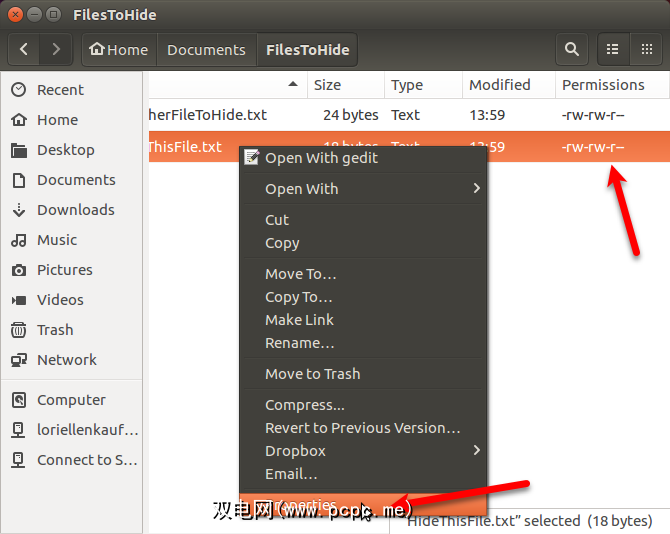Open Downloads folder in sidebar
This screenshot has height=534, width=670.
click(75, 210)
